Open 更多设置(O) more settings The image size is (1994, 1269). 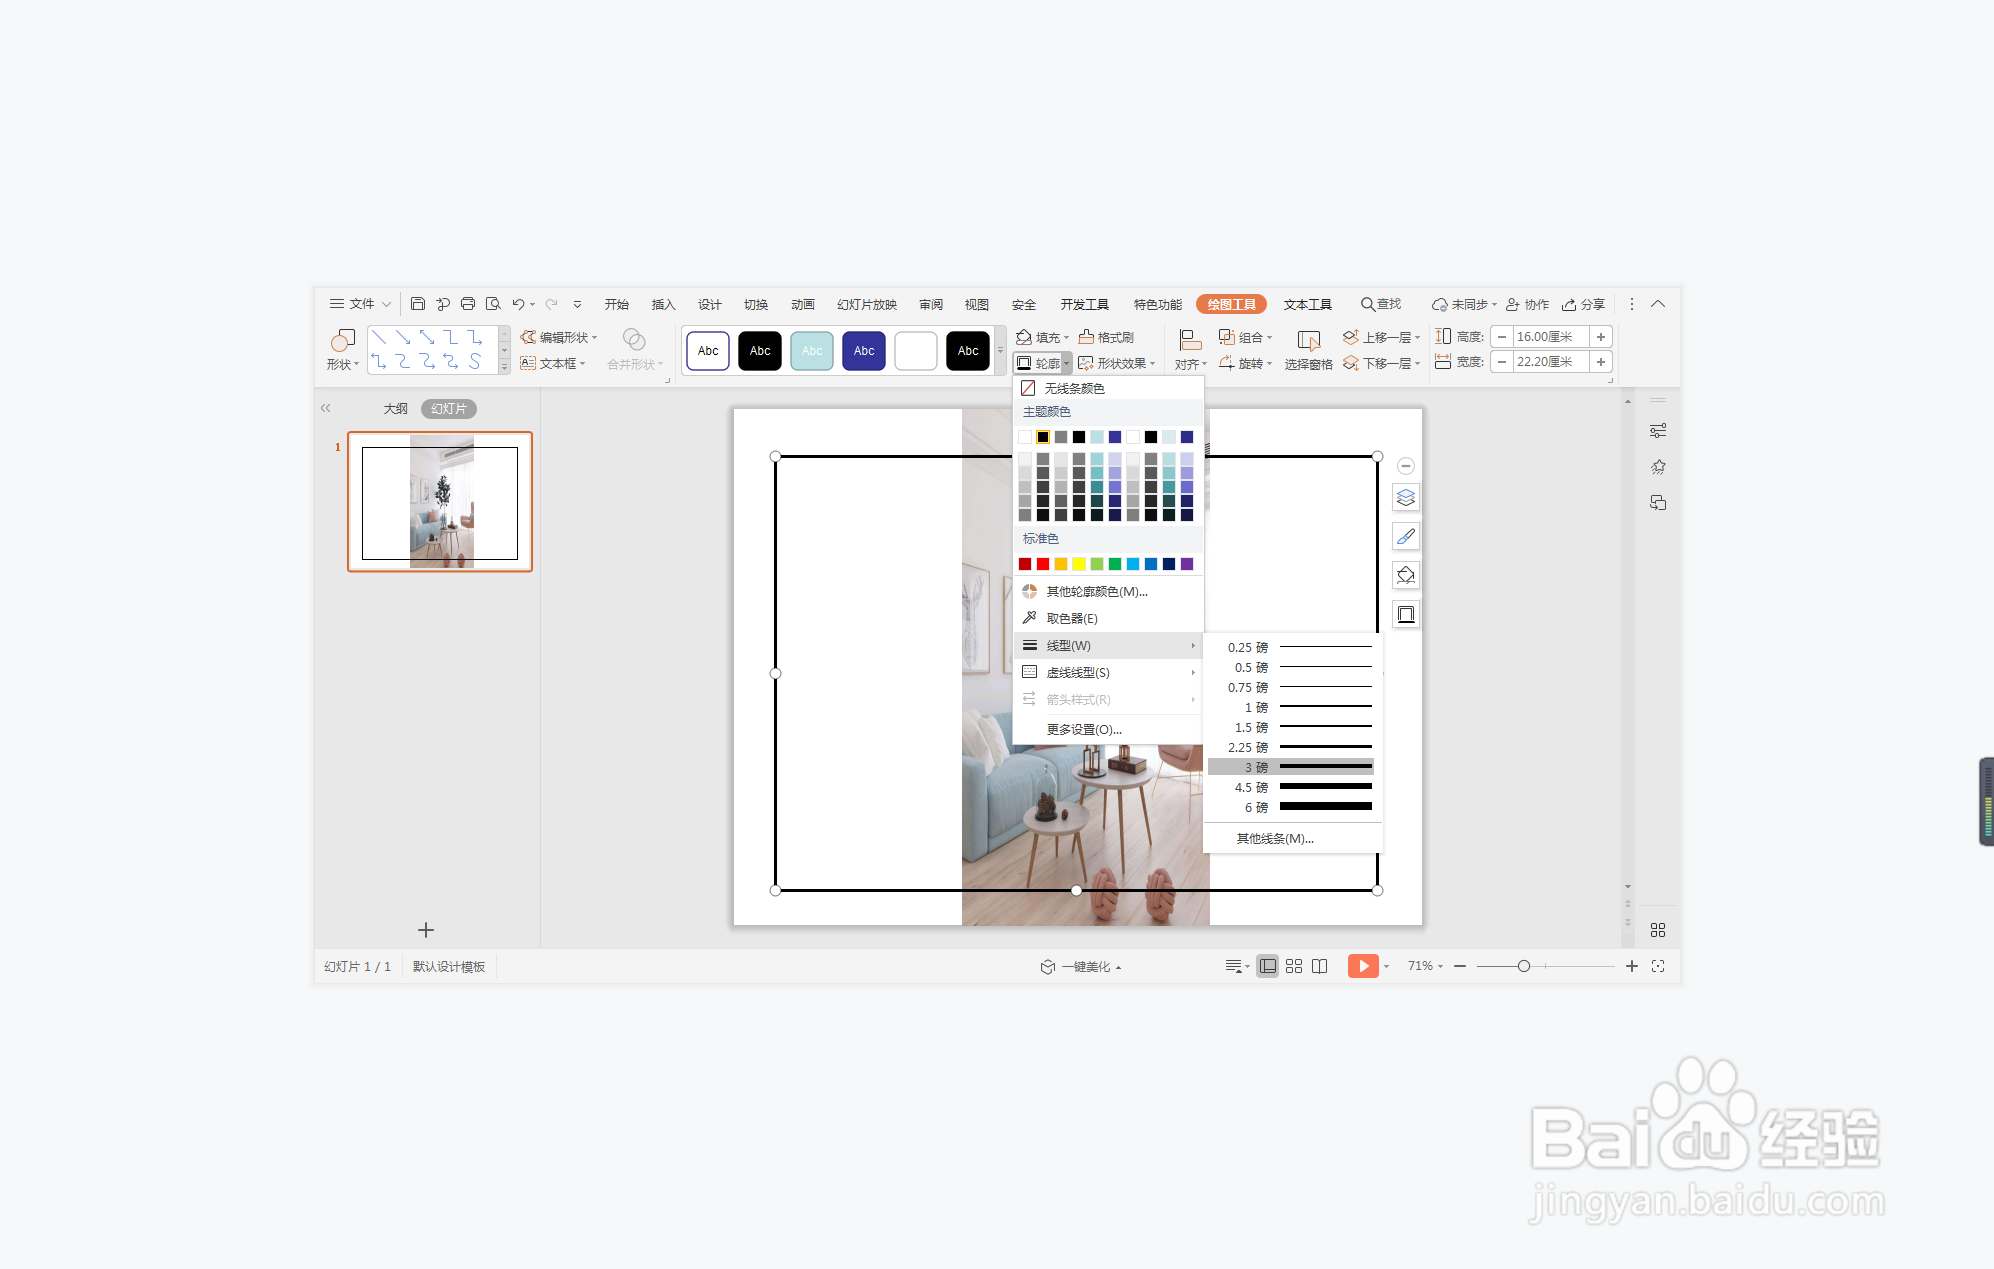click(1108, 729)
